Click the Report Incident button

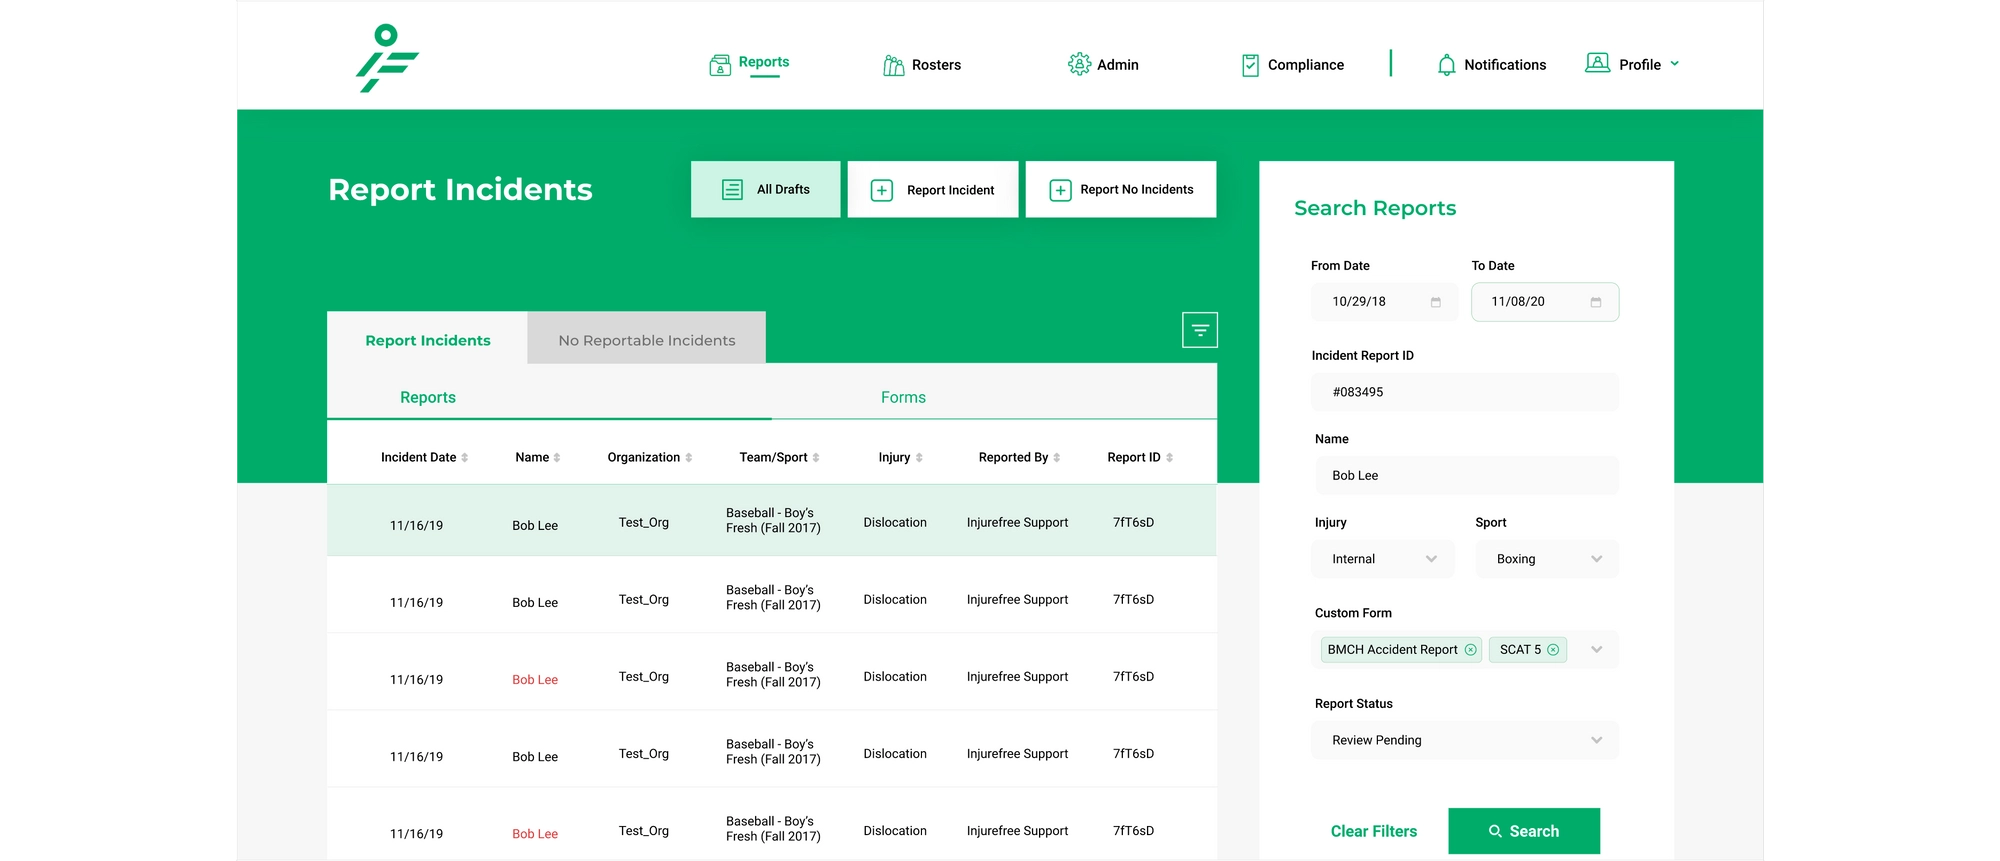[x=933, y=189]
